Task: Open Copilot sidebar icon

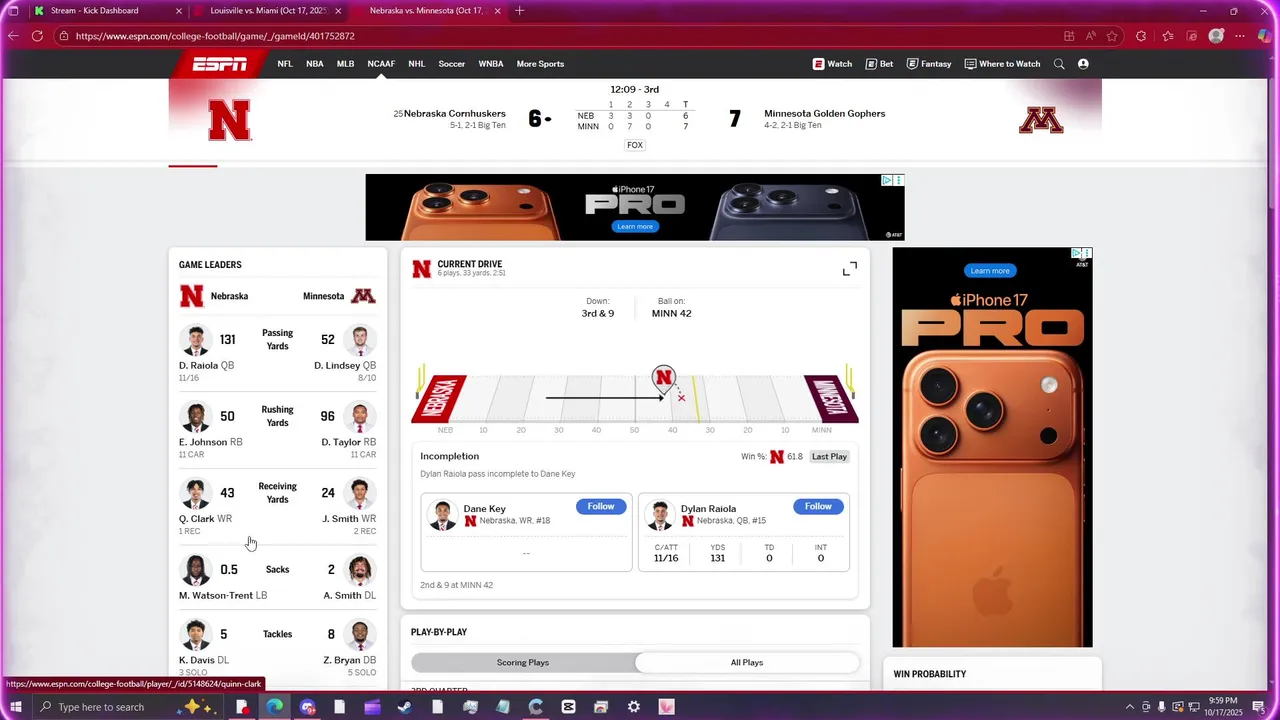Action: (x=1266, y=36)
